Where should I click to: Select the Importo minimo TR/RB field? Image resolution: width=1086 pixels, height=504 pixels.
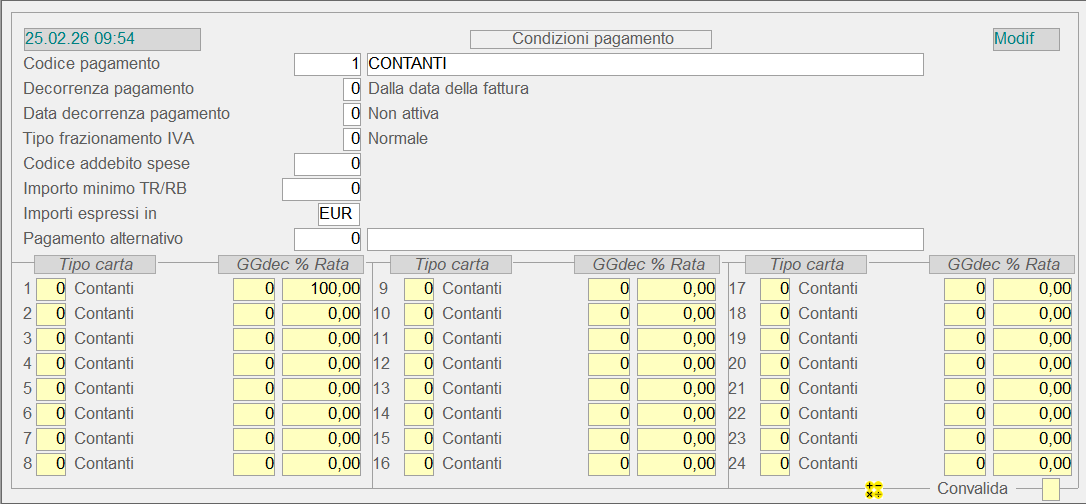click(x=321, y=189)
